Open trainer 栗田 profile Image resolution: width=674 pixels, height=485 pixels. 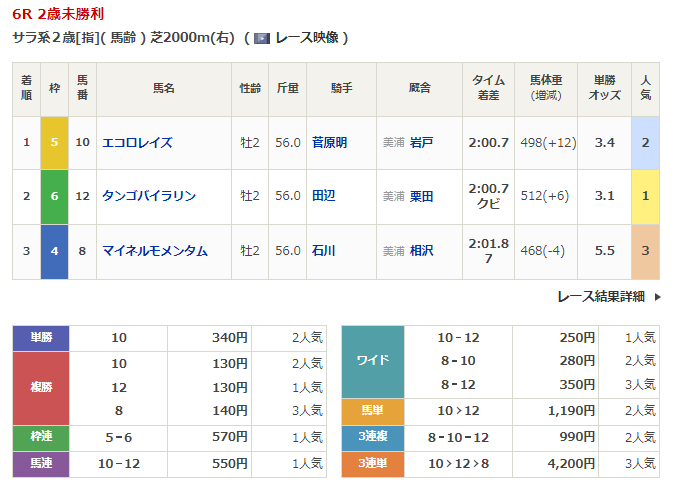click(421, 197)
